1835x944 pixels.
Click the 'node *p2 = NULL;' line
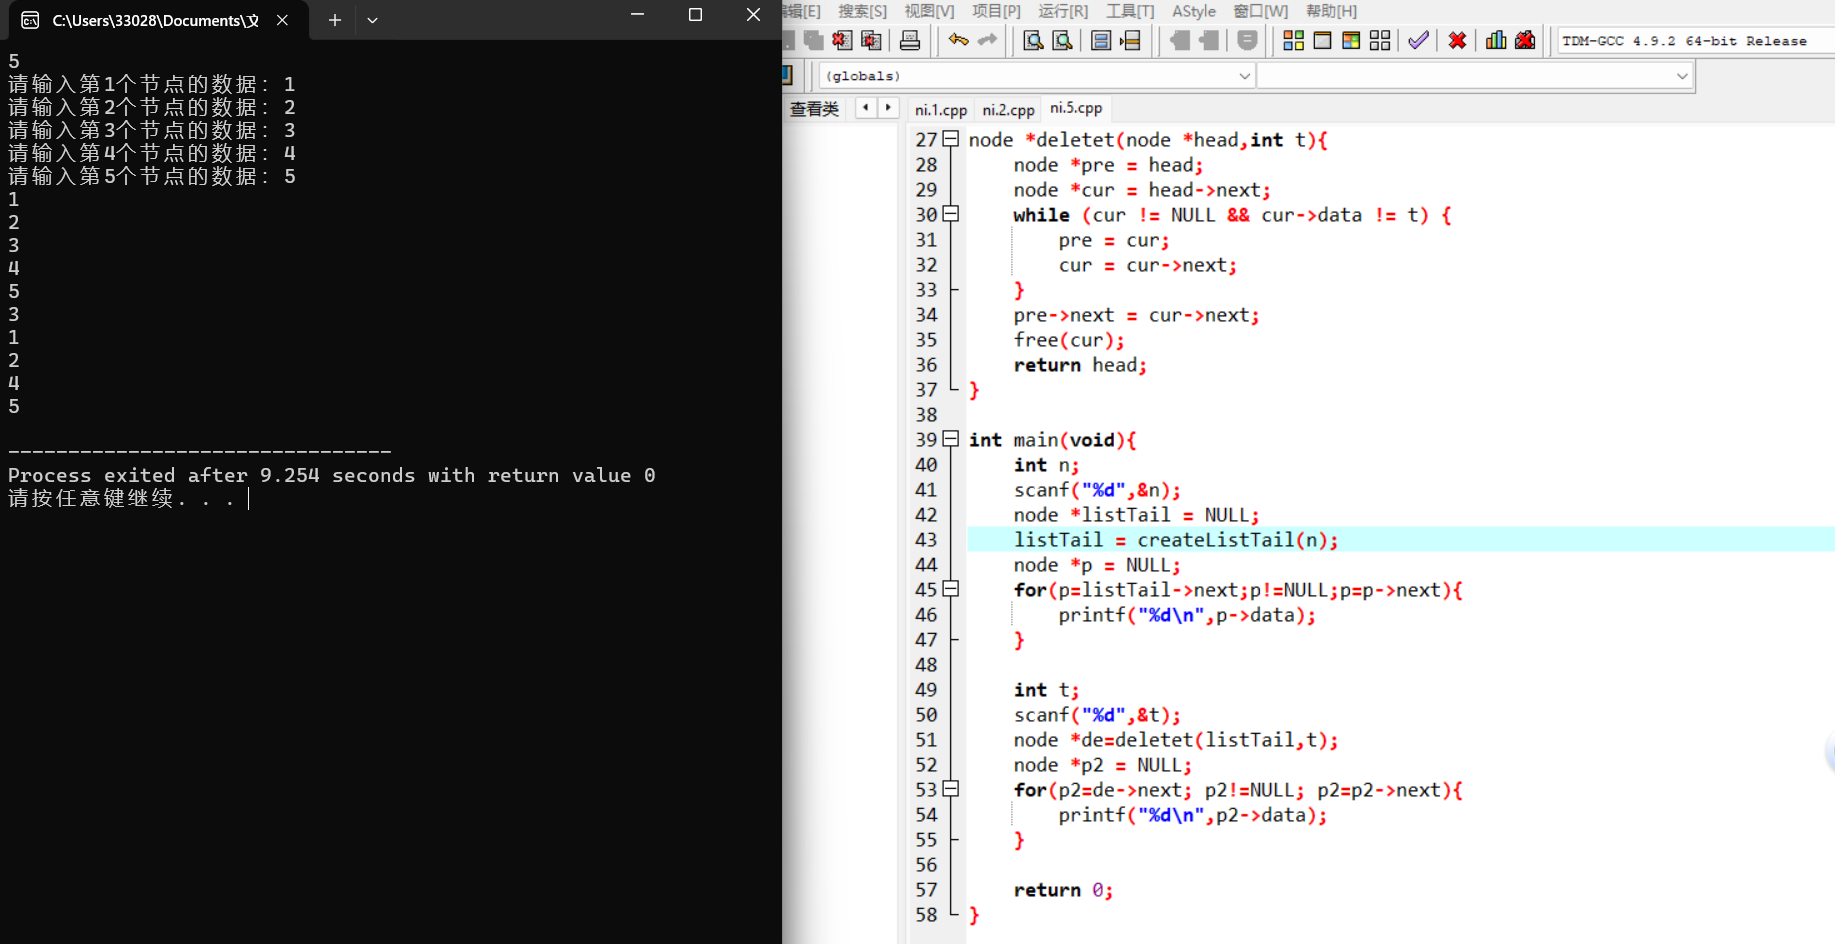pos(1102,765)
